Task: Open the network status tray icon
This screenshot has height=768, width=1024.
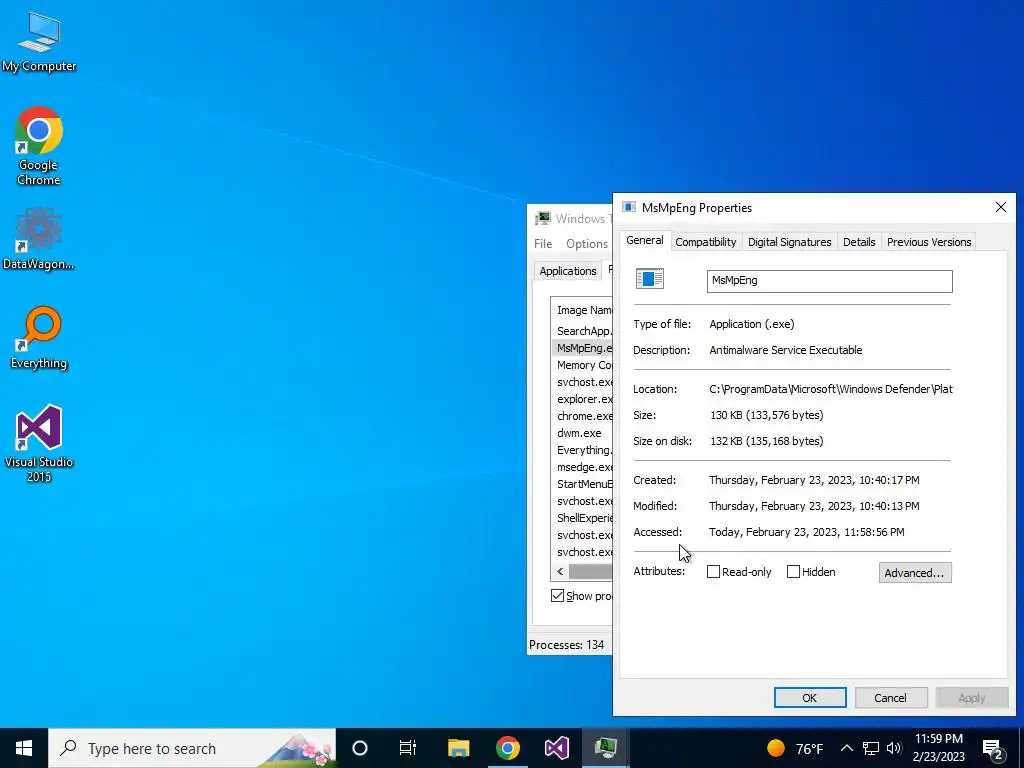Action: coord(871,748)
